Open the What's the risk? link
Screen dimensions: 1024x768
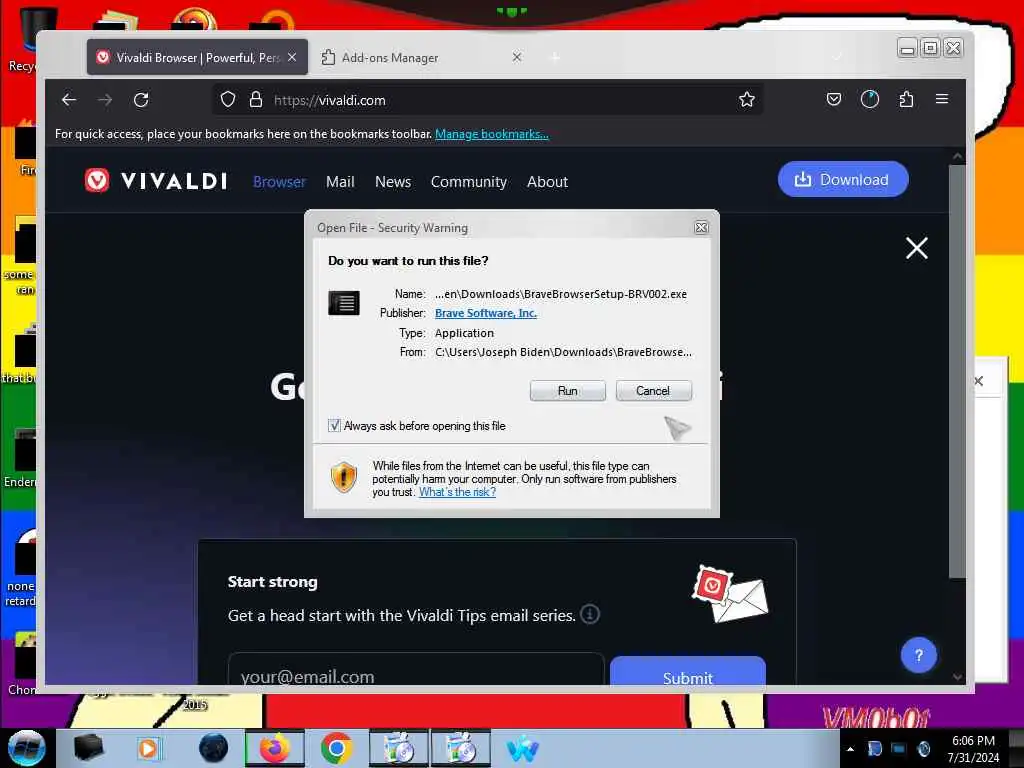coord(457,492)
